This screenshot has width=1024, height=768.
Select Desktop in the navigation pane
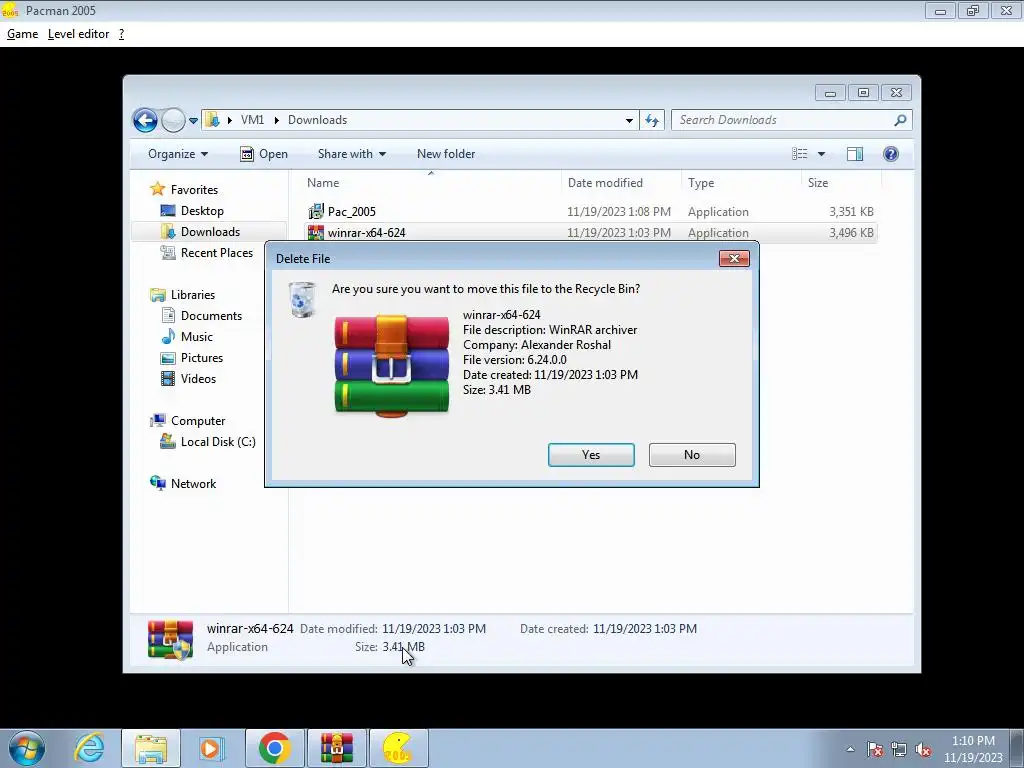click(202, 211)
